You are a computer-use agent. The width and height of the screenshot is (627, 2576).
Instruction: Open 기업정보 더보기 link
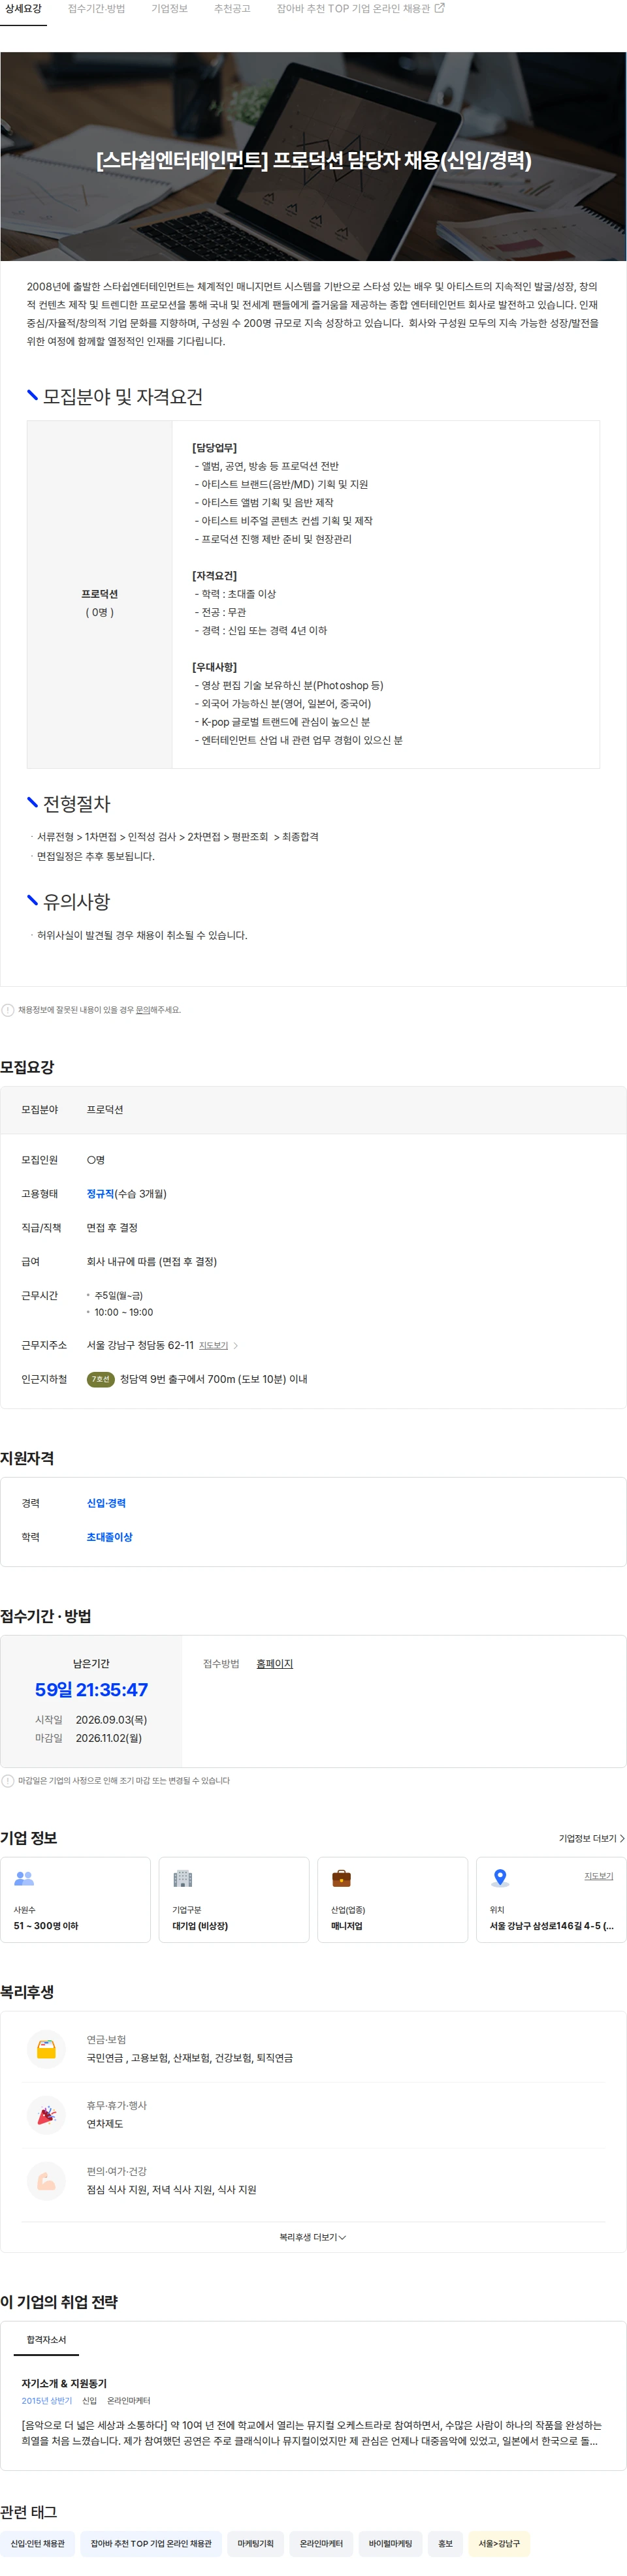click(x=591, y=1838)
